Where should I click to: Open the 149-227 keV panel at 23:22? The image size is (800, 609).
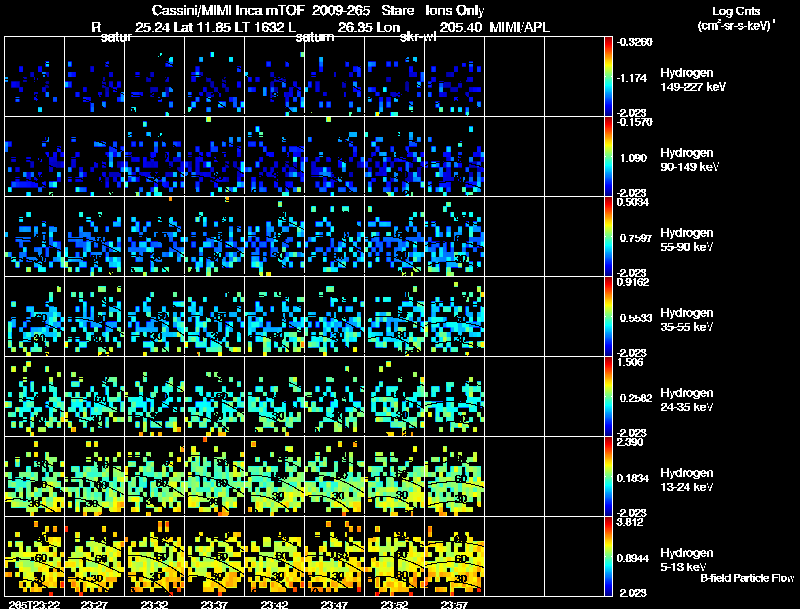(x=35, y=77)
